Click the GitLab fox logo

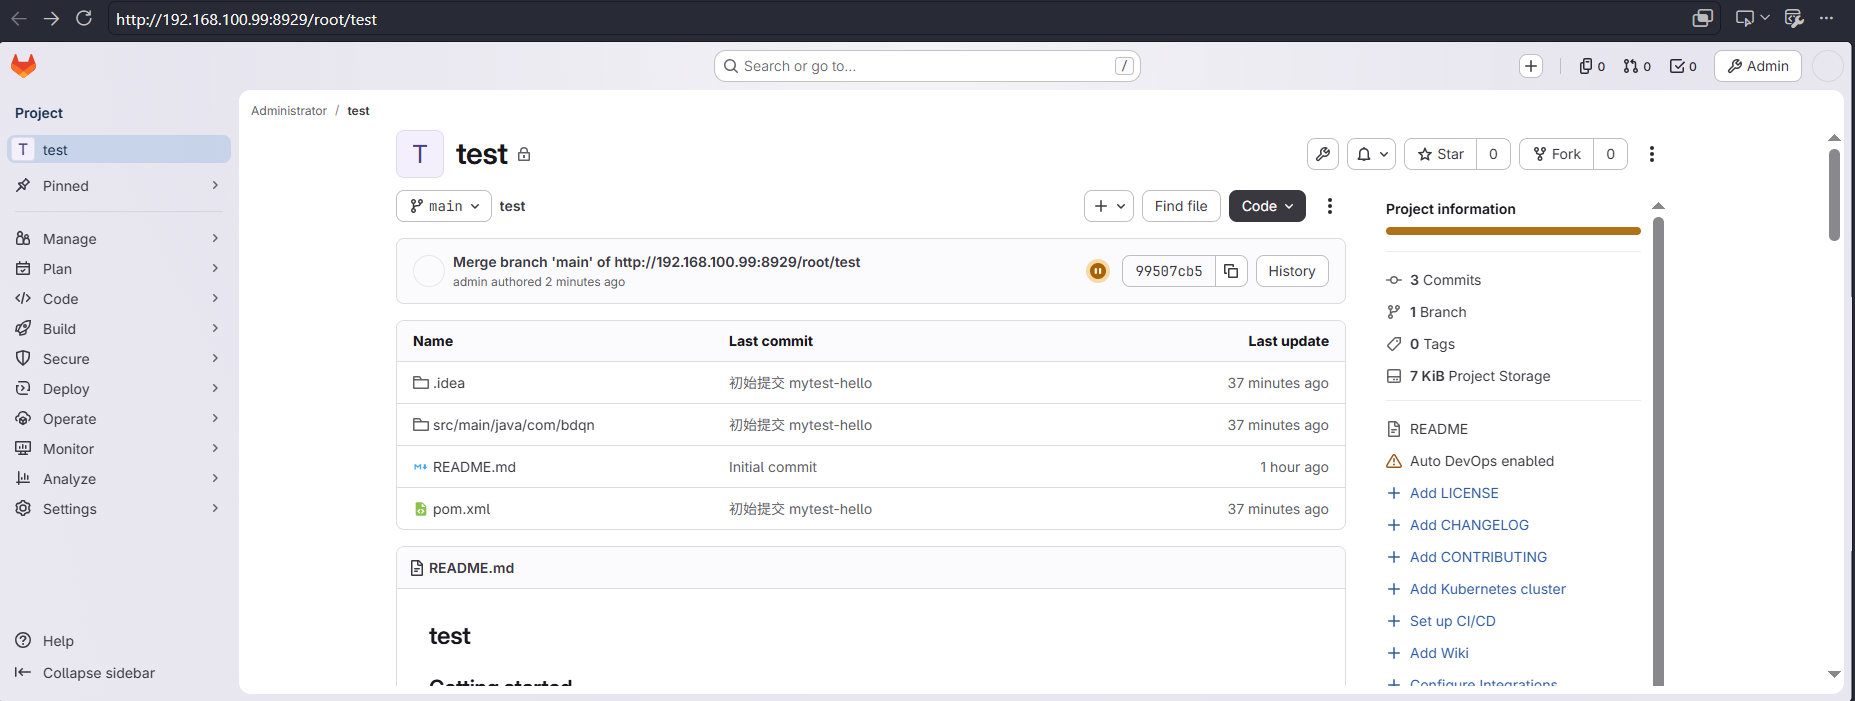tap(23, 66)
